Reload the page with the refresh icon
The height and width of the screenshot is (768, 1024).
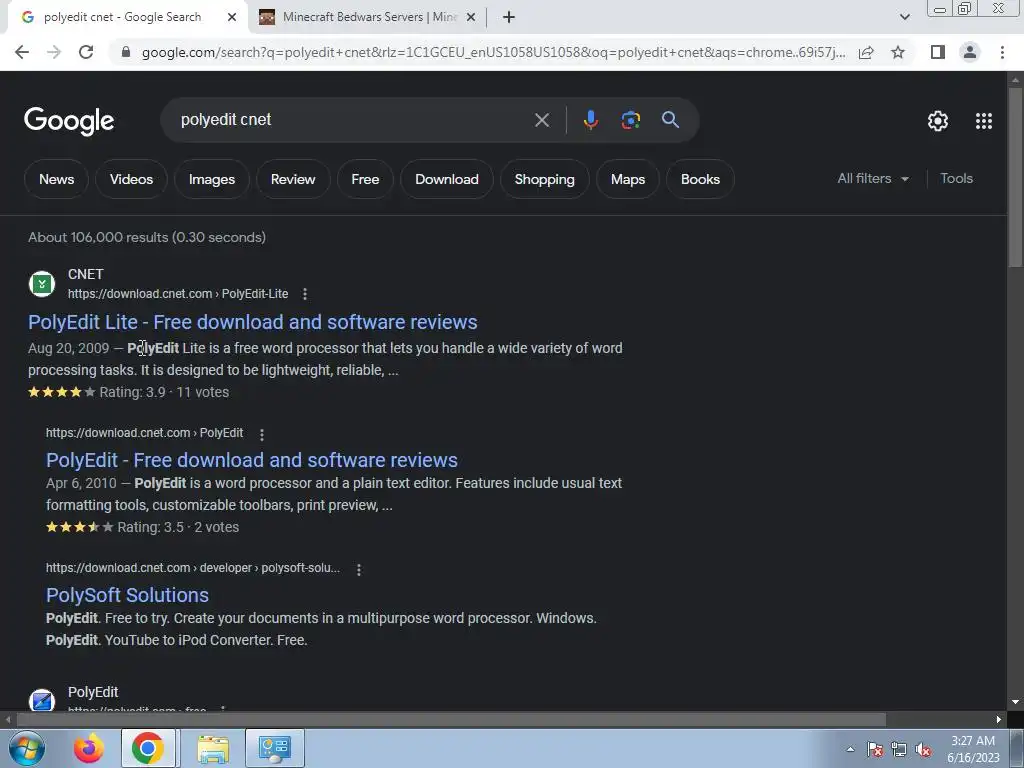[86, 52]
